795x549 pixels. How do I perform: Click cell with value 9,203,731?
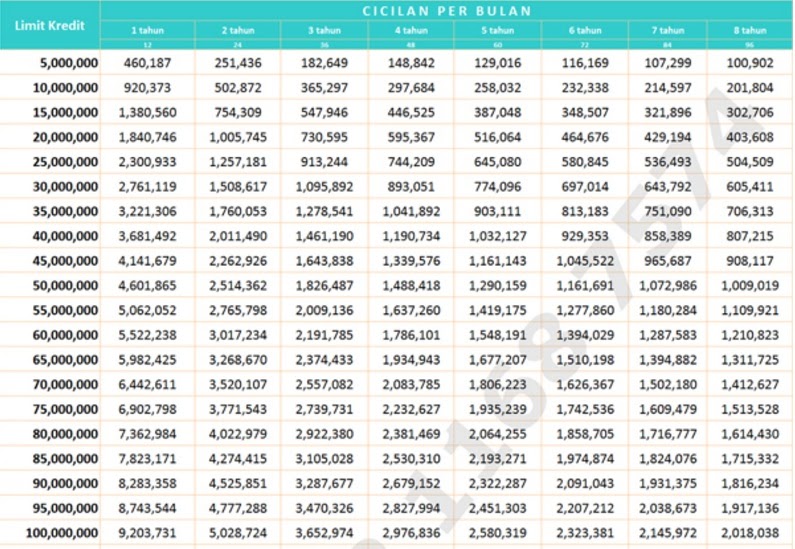click(148, 533)
